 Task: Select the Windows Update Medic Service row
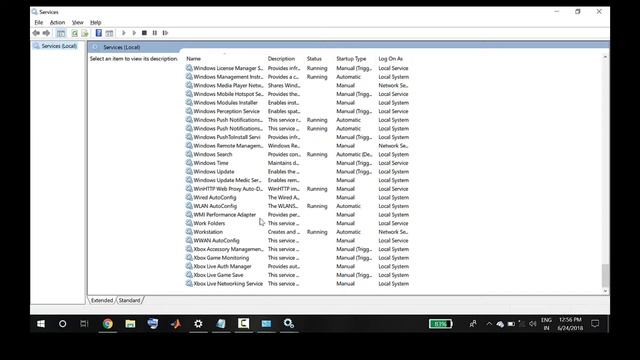coord(298,180)
